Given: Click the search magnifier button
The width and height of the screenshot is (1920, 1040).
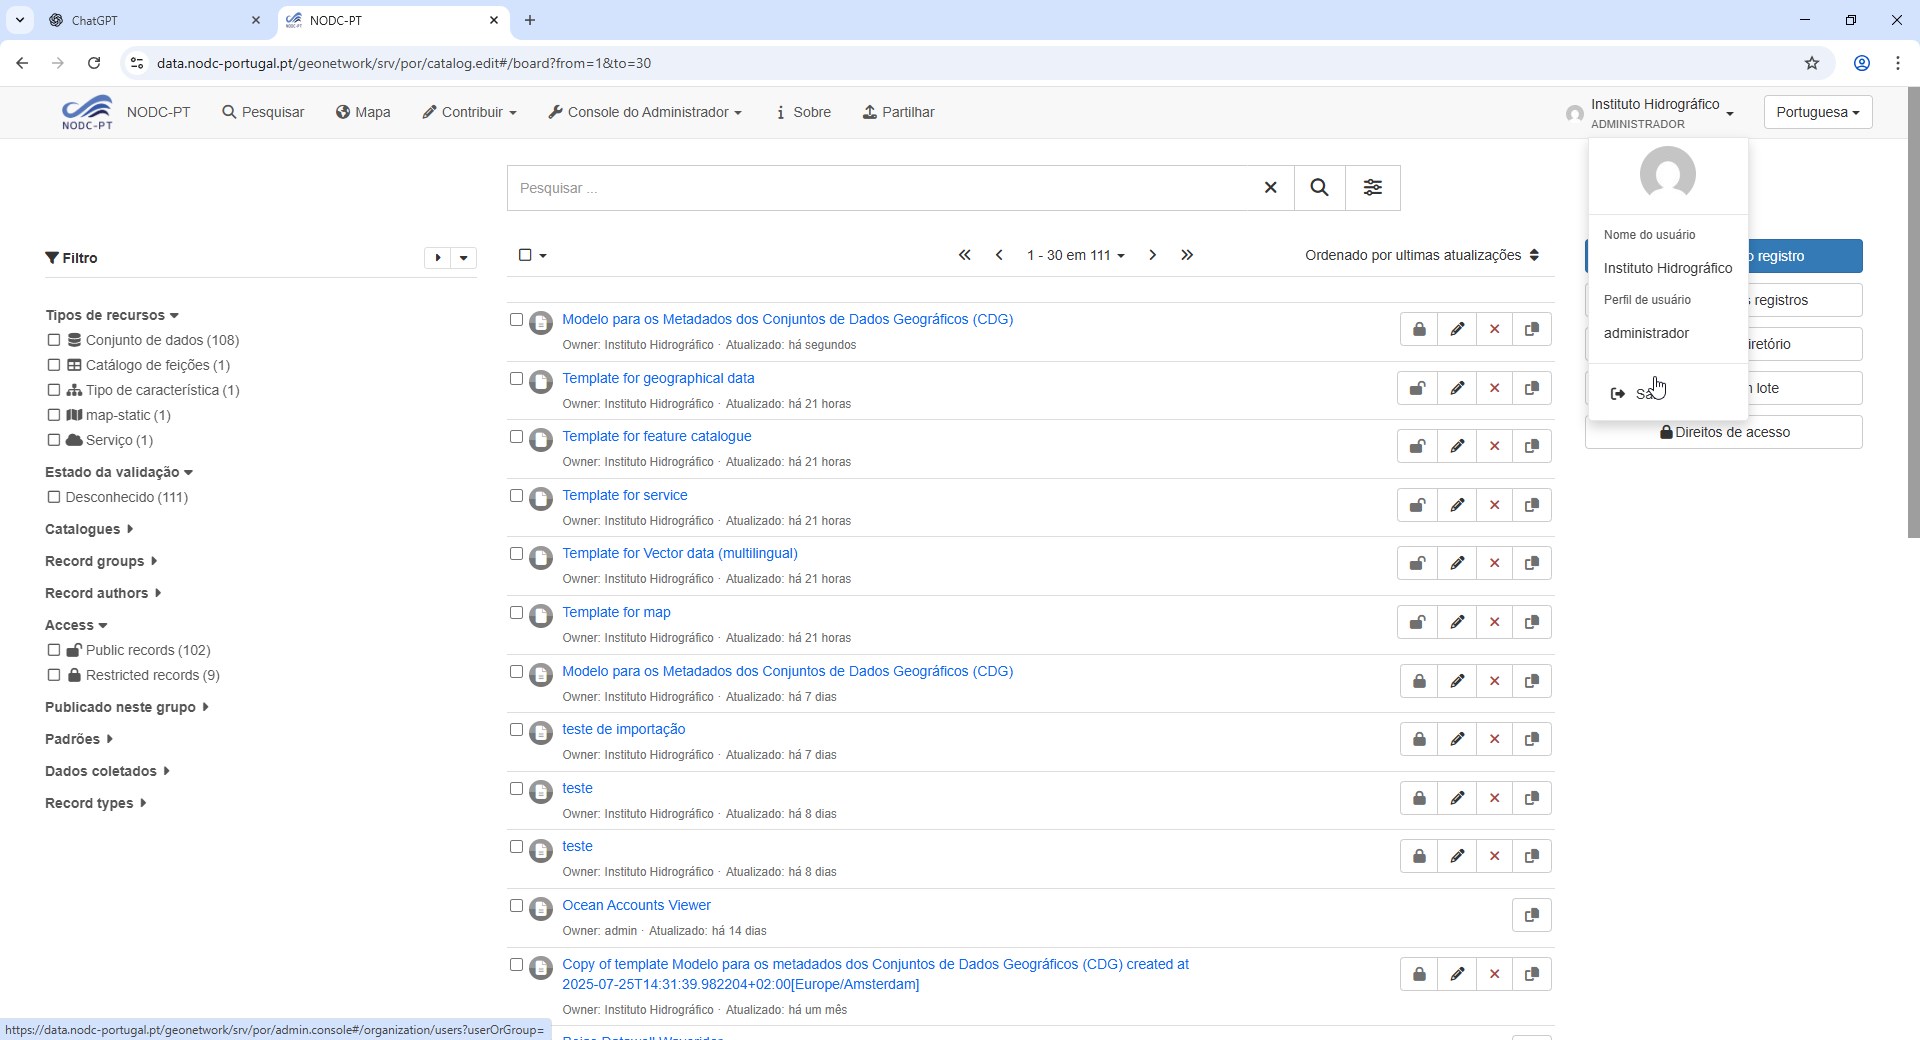Looking at the screenshot, I should pyautogui.click(x=1319, y=188).
